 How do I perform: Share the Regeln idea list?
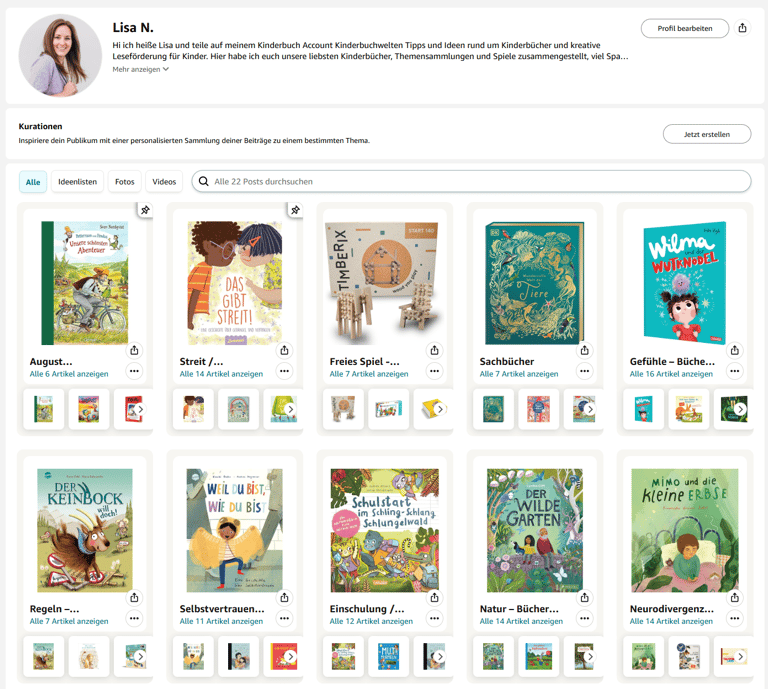point(134,597)
